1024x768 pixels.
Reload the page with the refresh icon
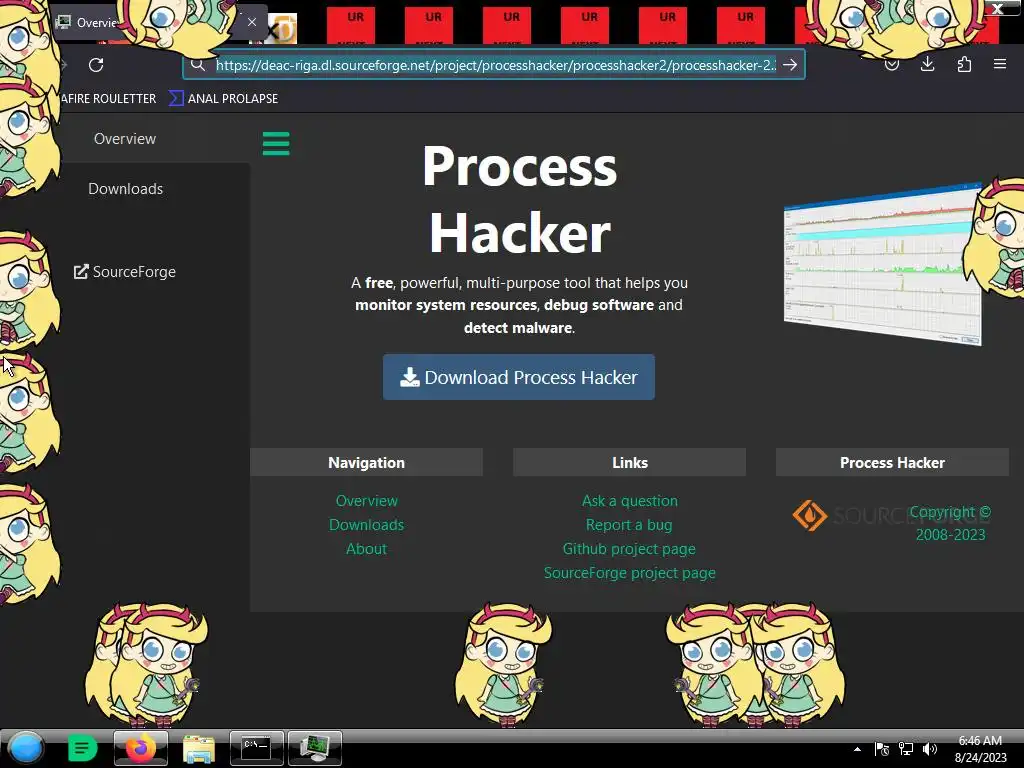coord(96,65)
